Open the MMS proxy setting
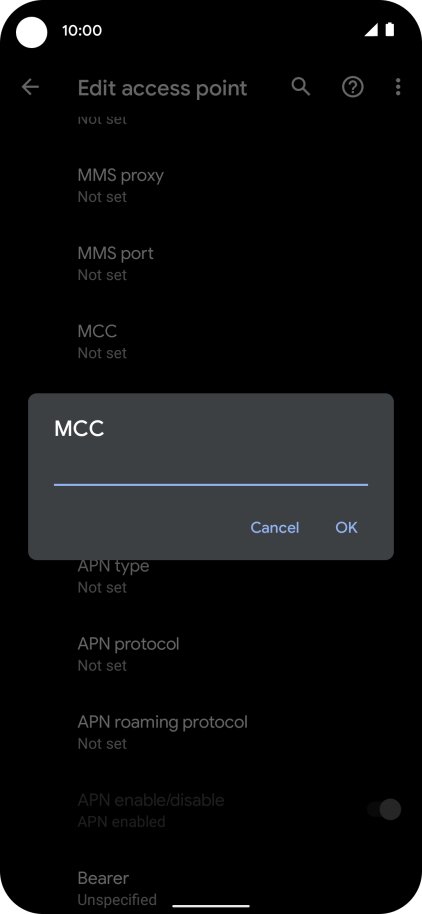Image resolution: width=422 pixels, height=914 pixels. 211,185
